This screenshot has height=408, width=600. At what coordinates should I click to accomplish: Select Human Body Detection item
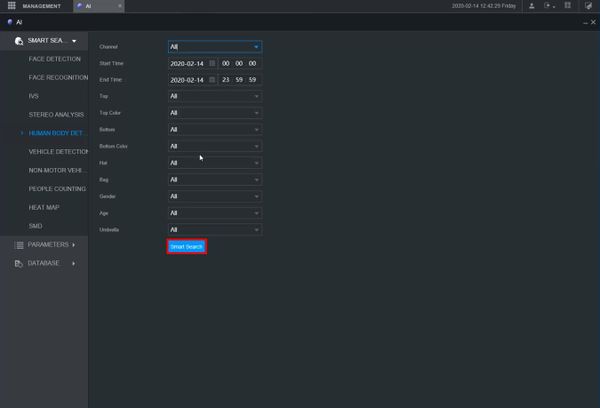(57, 133)
